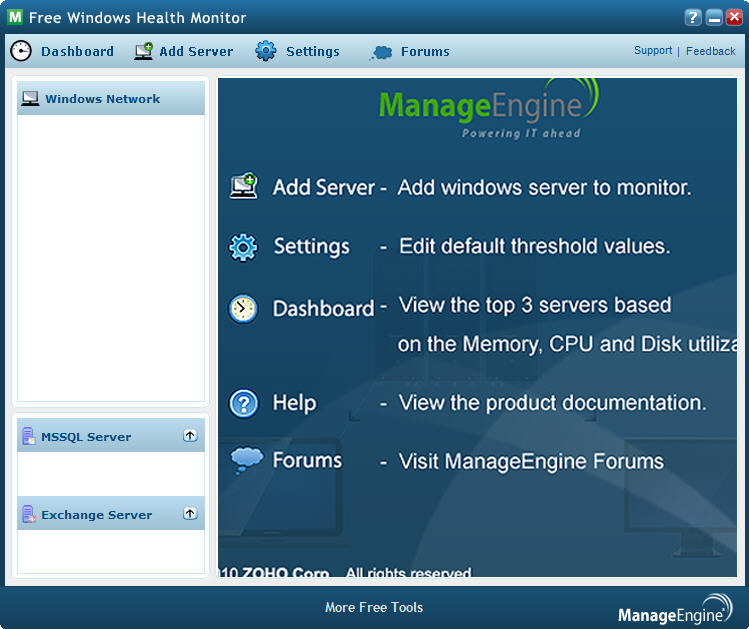Open the Dashboard toolbar label
Viewport: 749px width, 629px height.
pos(77,51)
